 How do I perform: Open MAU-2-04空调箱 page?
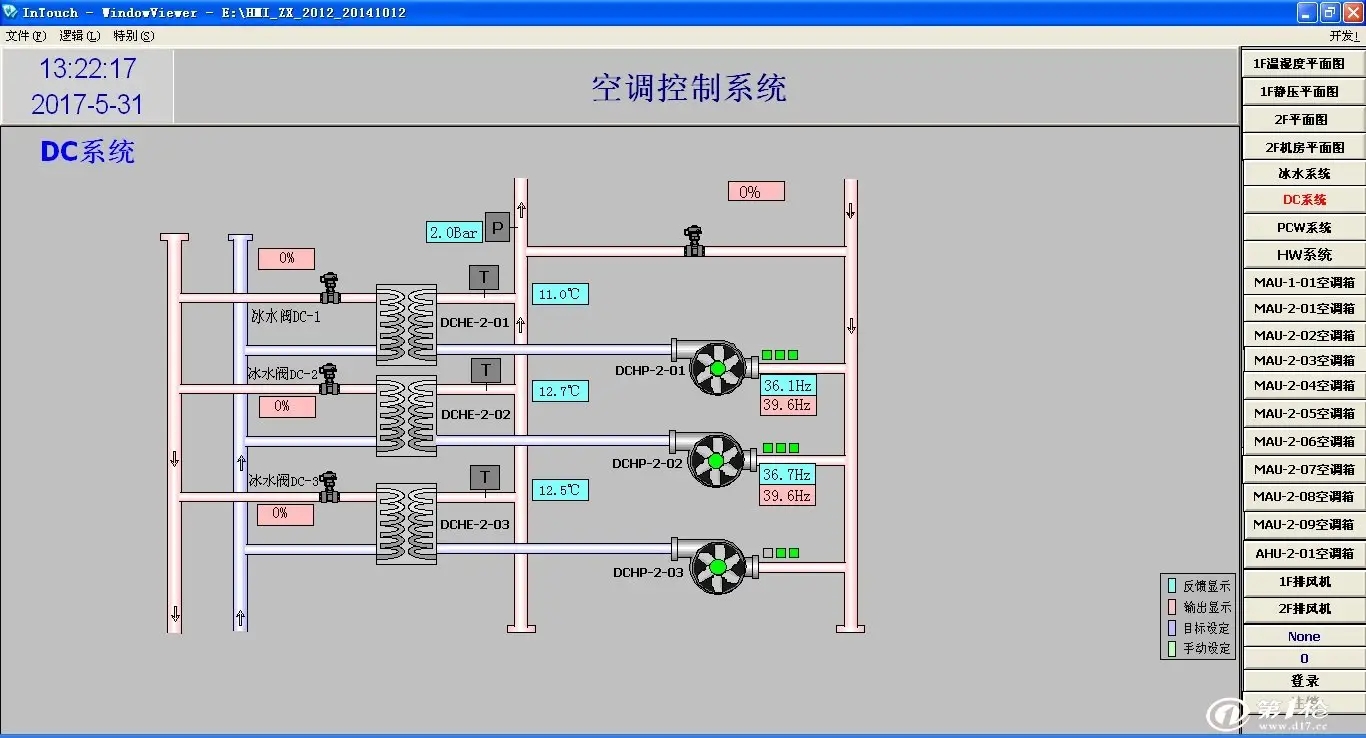click(x=1304, y=385)
